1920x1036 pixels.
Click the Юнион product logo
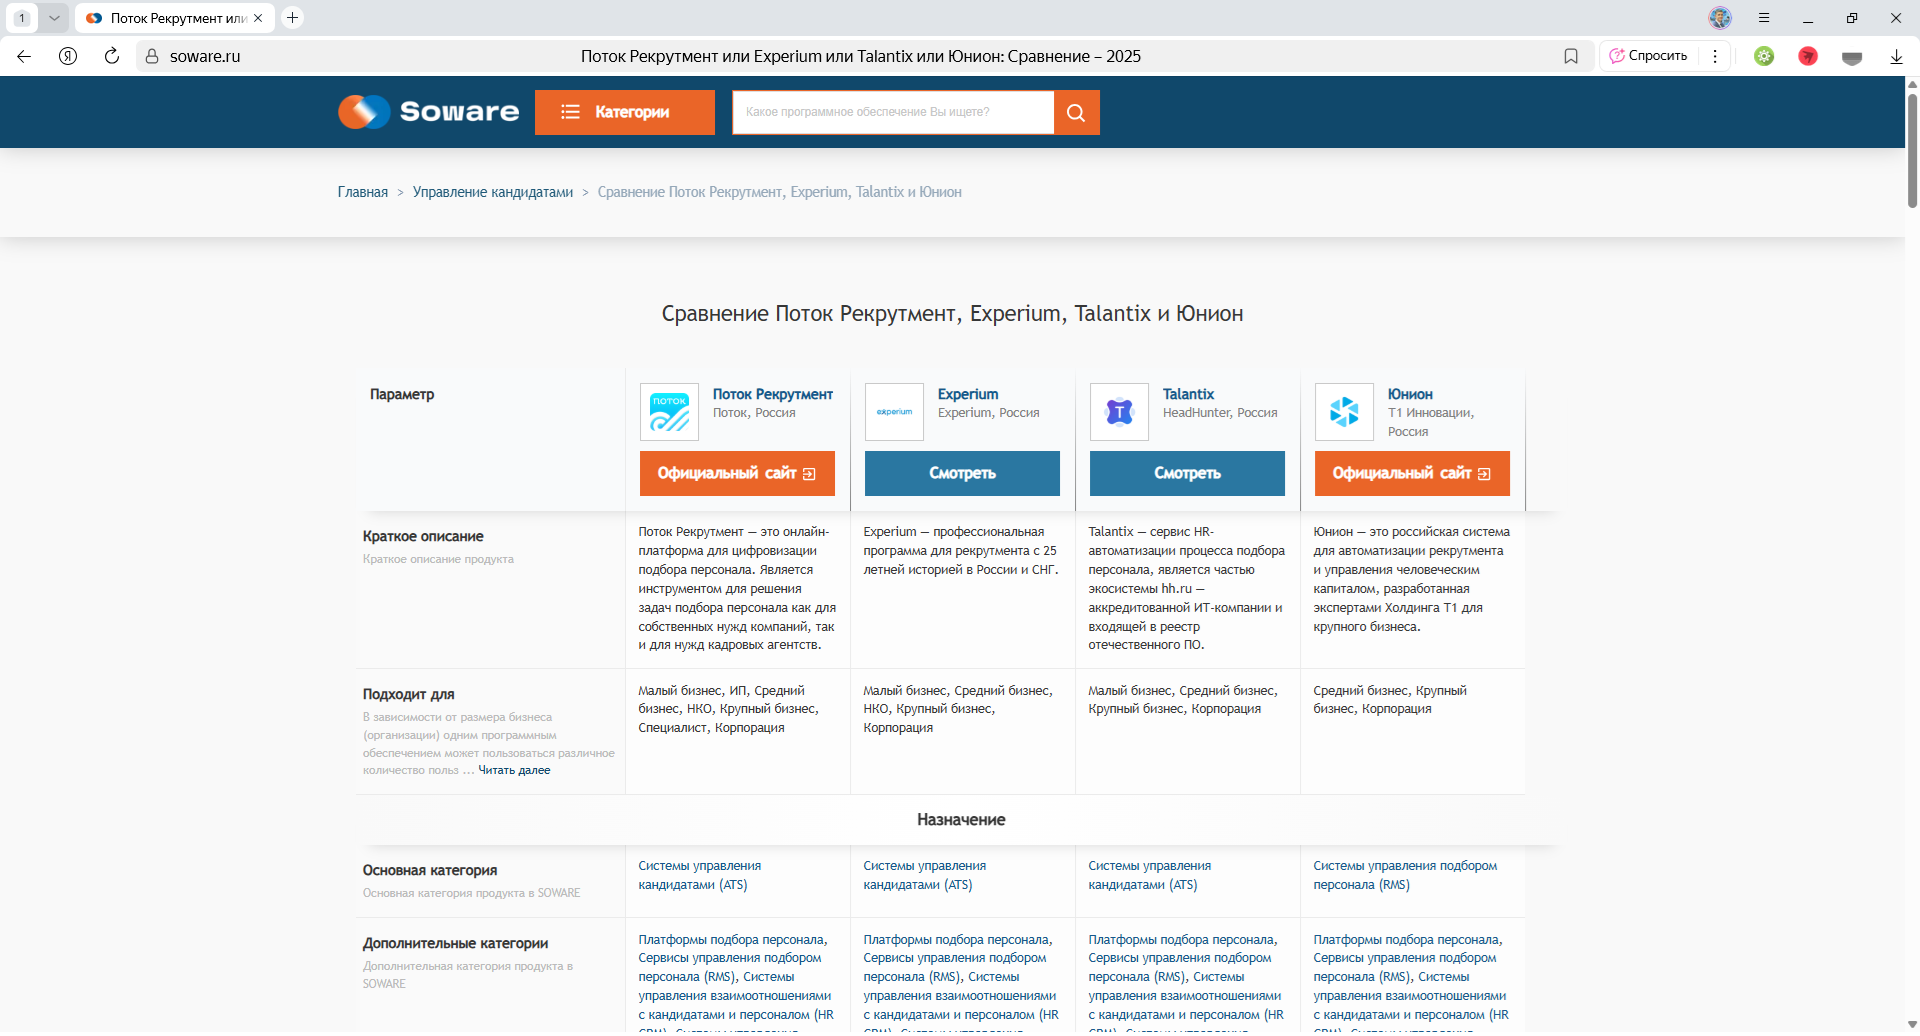click(1344, 412)
